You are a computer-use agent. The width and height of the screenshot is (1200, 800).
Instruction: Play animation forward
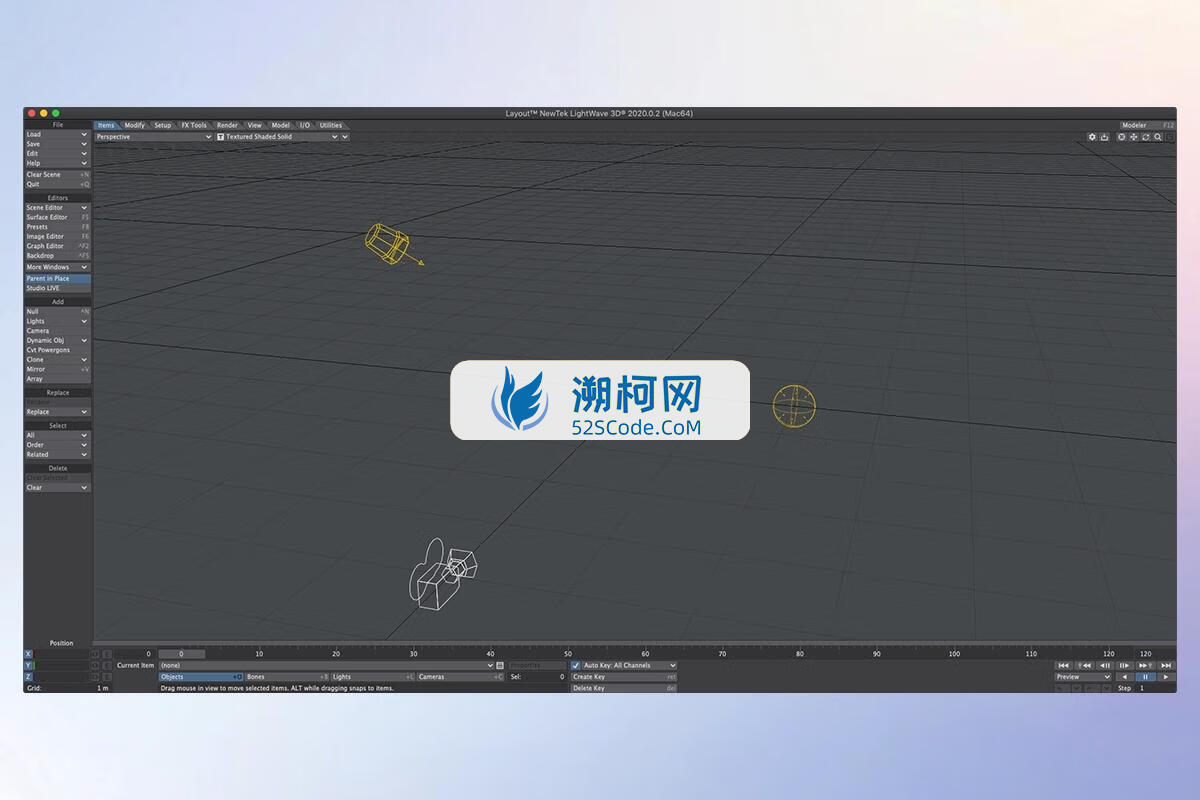pyautogui.click(x=1166, y=677)
